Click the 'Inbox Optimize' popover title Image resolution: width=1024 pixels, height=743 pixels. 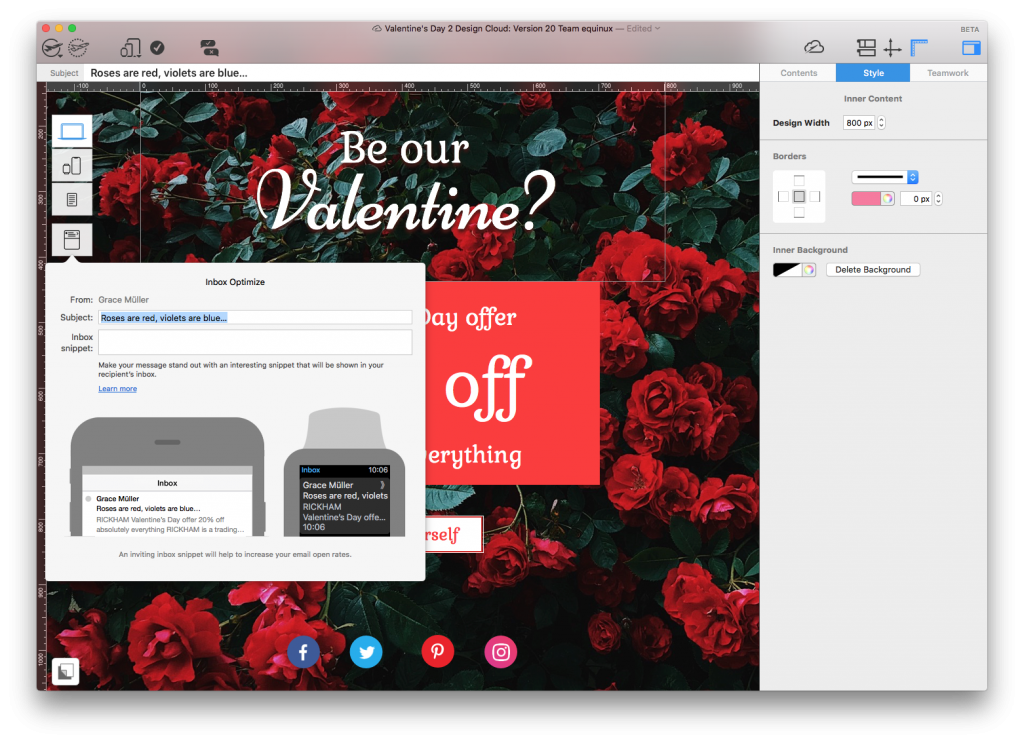pyautogui.click(x=235, y=282)
